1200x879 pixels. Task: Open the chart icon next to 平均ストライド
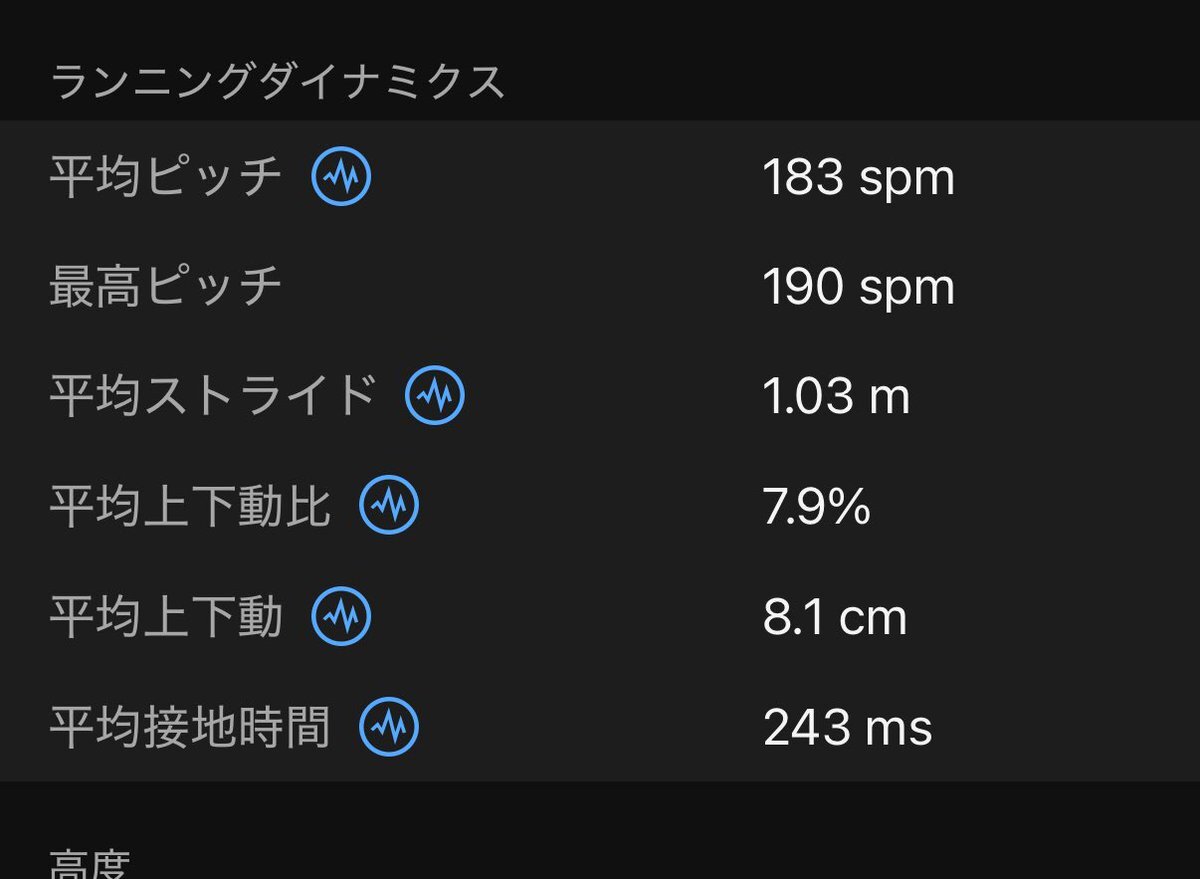coord(435,395)
